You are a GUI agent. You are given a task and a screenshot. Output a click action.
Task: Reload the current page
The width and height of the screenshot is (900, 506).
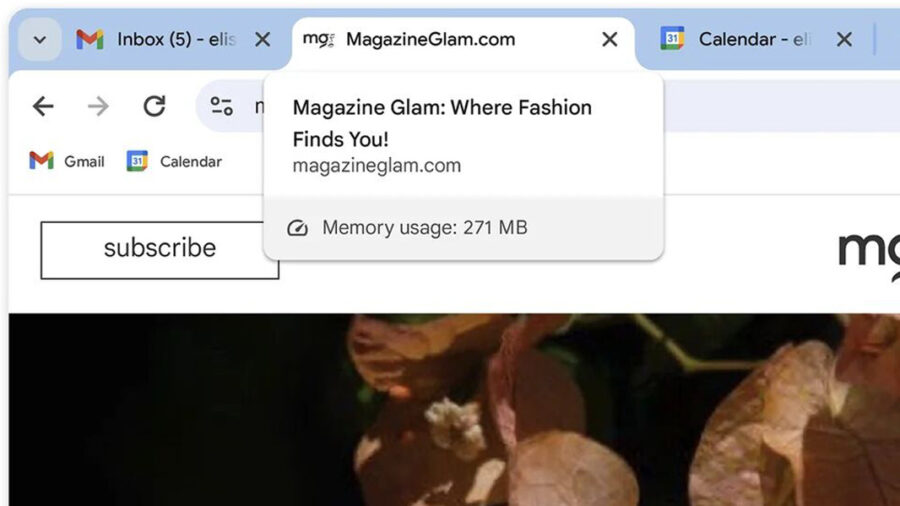154,106
